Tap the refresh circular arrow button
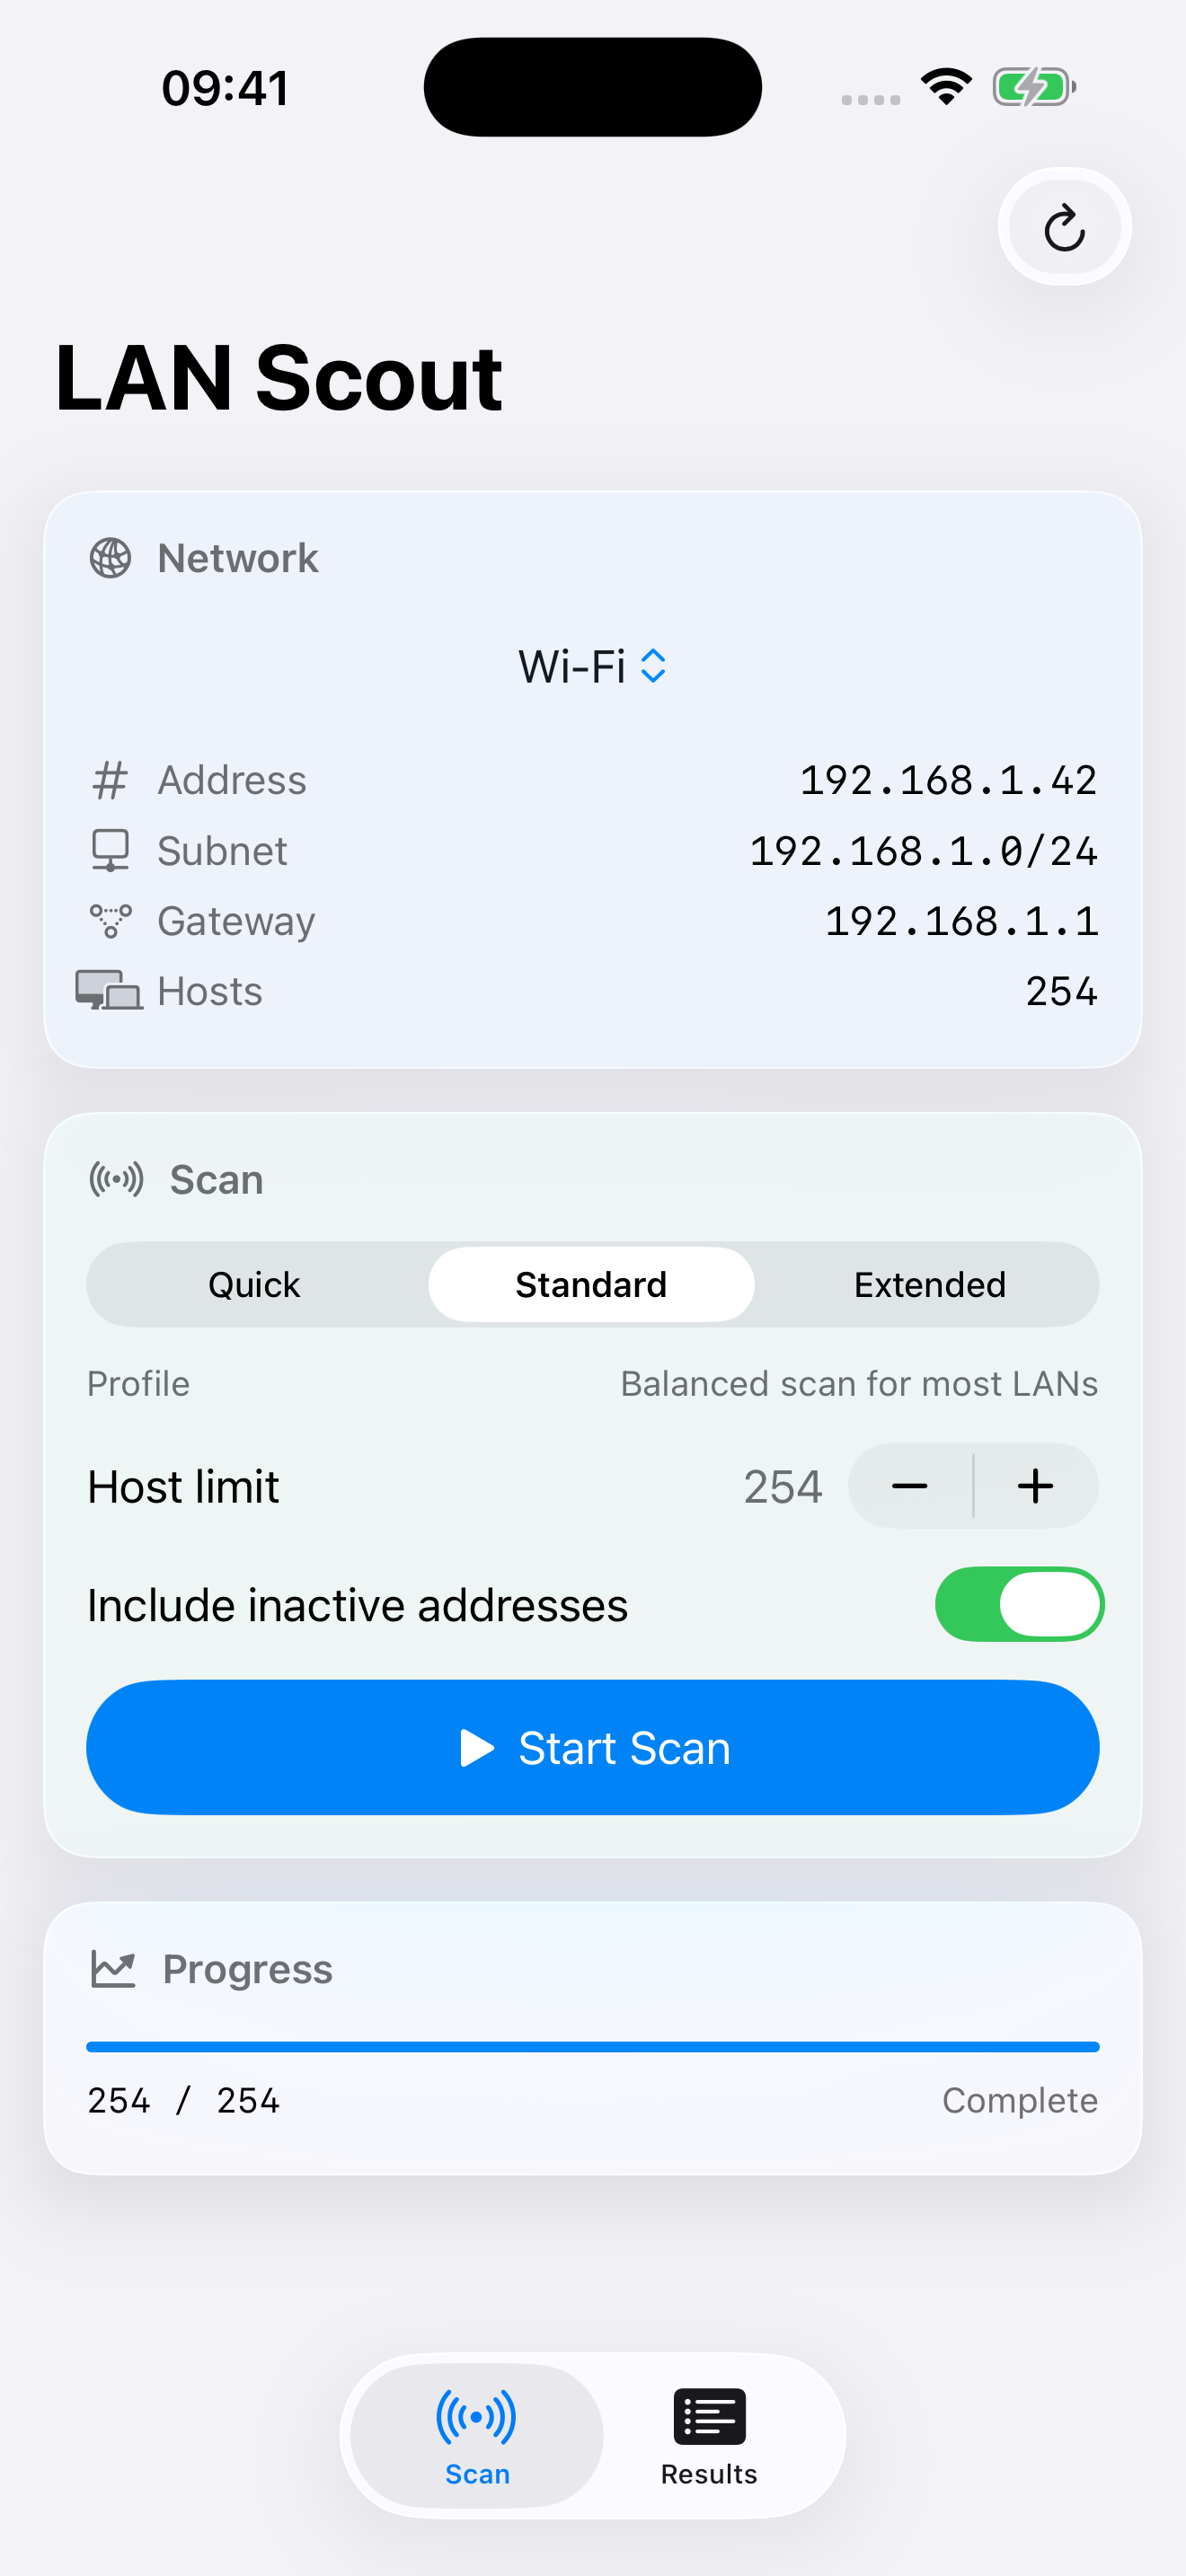Image resolution: width=1186 pixels, height=2576 pixels. 1064,227
